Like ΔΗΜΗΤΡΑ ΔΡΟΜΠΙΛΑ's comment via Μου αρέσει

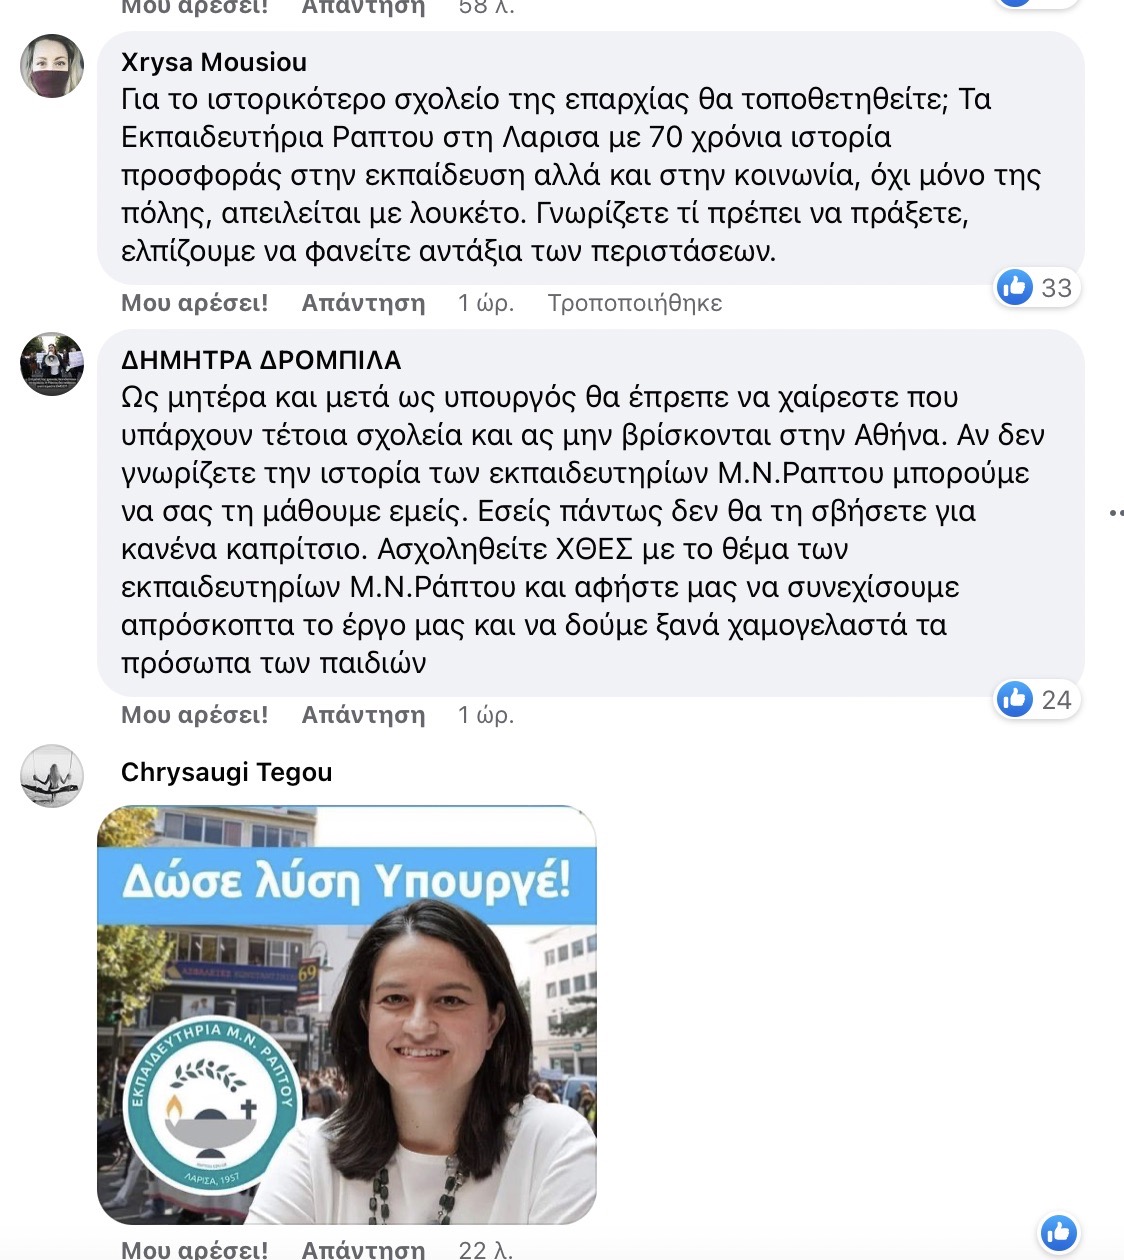click(x=195, y=715)
